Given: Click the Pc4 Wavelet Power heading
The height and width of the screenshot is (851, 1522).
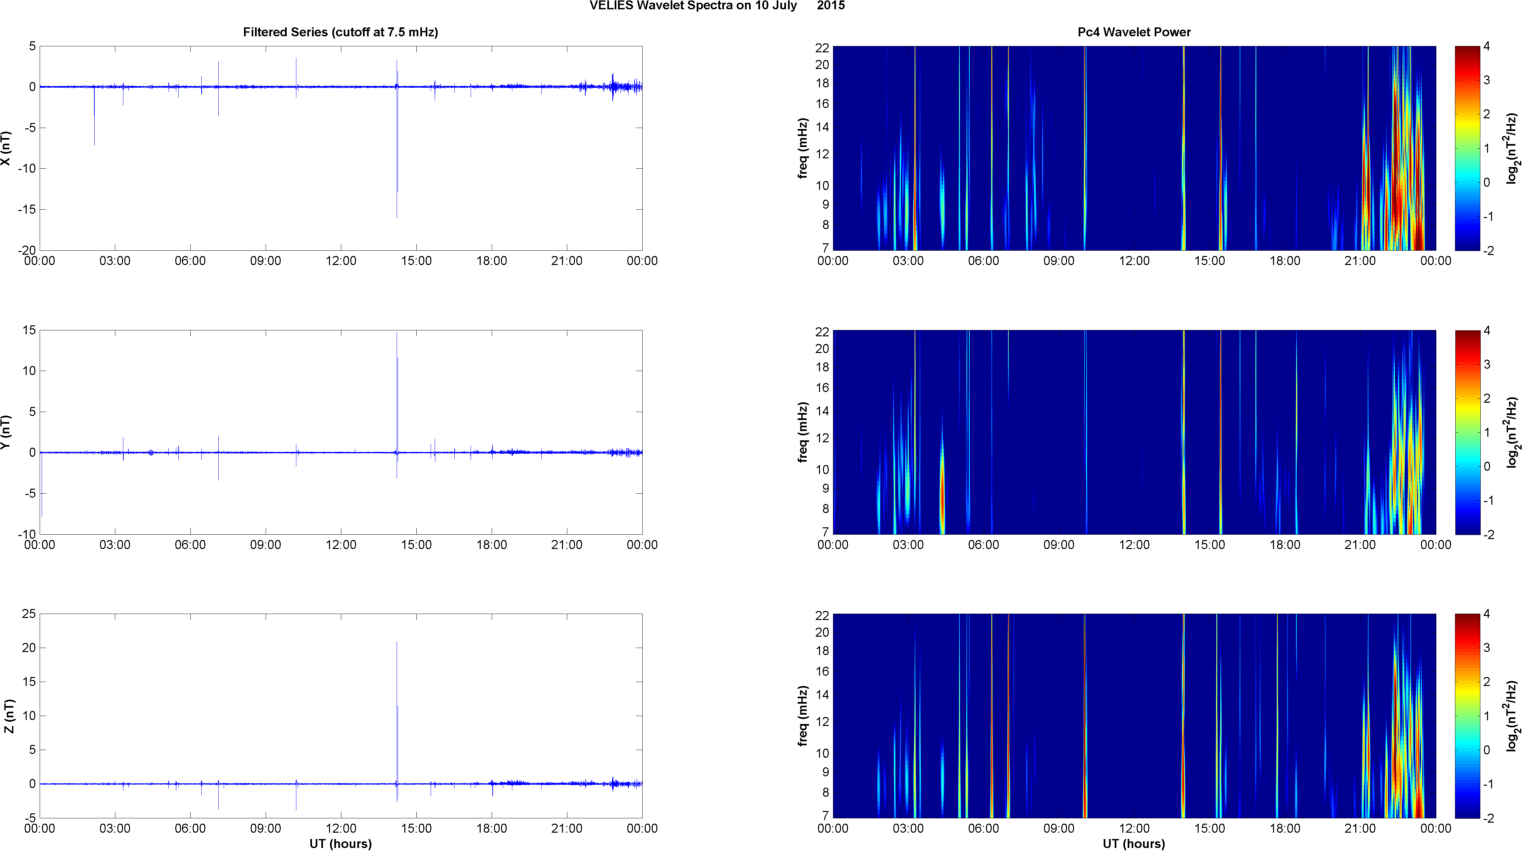Looking at the screenshot, I should [1133, 32].
